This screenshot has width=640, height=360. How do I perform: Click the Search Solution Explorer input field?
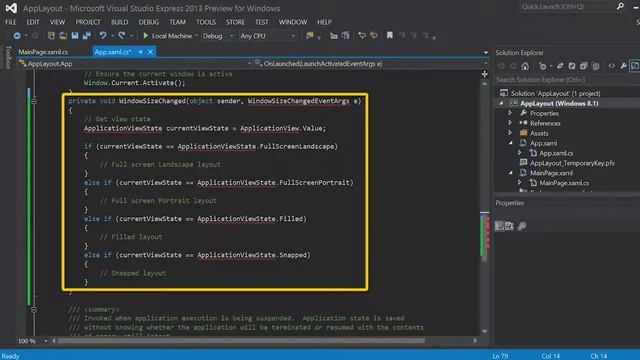tap(567, 80)
